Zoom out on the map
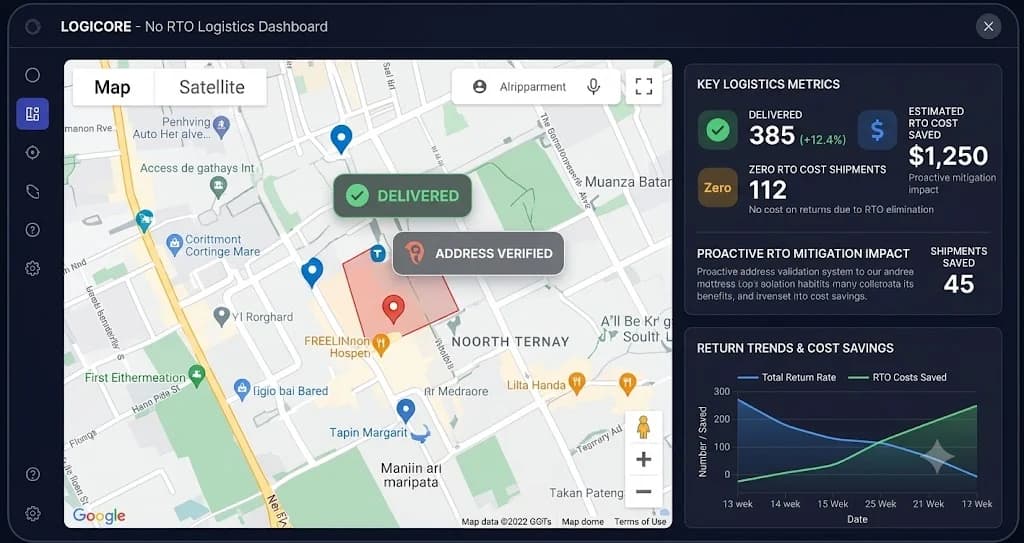This screenshot has width=1024, height=543. point(644,491)
